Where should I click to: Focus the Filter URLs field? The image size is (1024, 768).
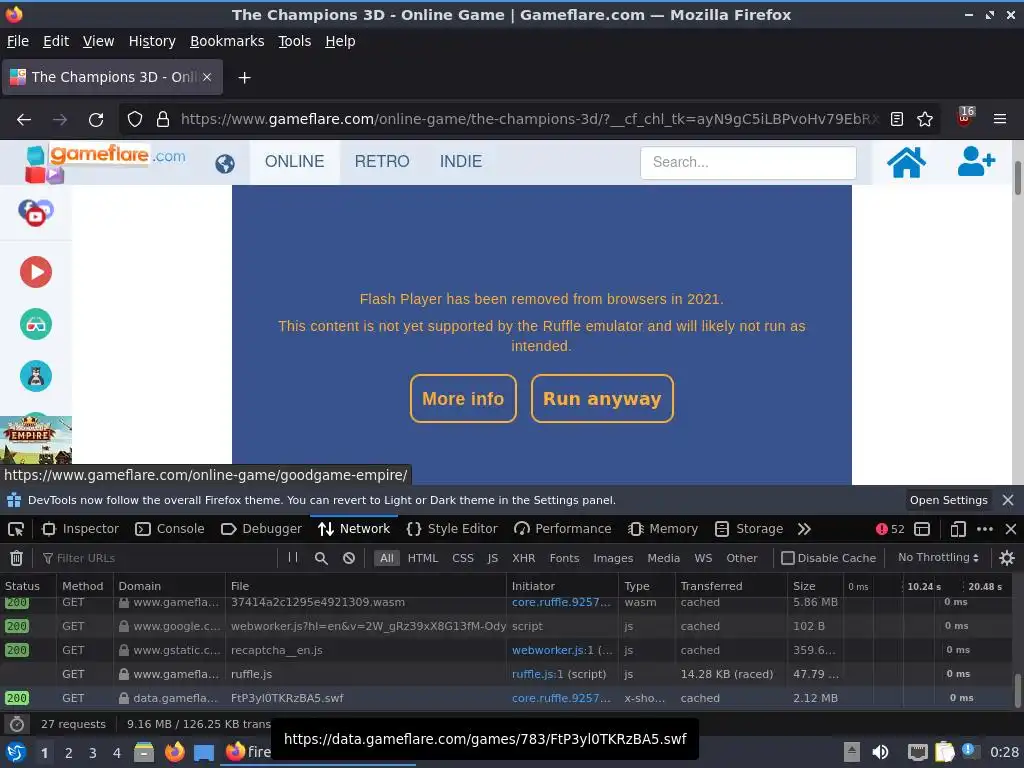[157, 558]
